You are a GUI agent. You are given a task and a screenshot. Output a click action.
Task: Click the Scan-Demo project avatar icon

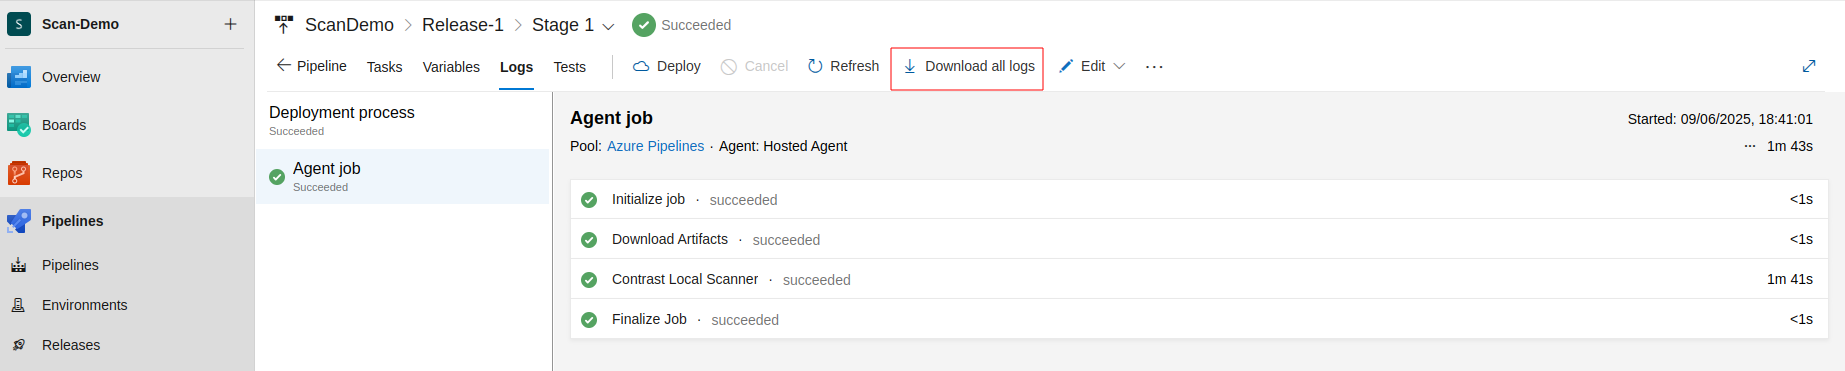pyautogui.click(x=19, y=24)
